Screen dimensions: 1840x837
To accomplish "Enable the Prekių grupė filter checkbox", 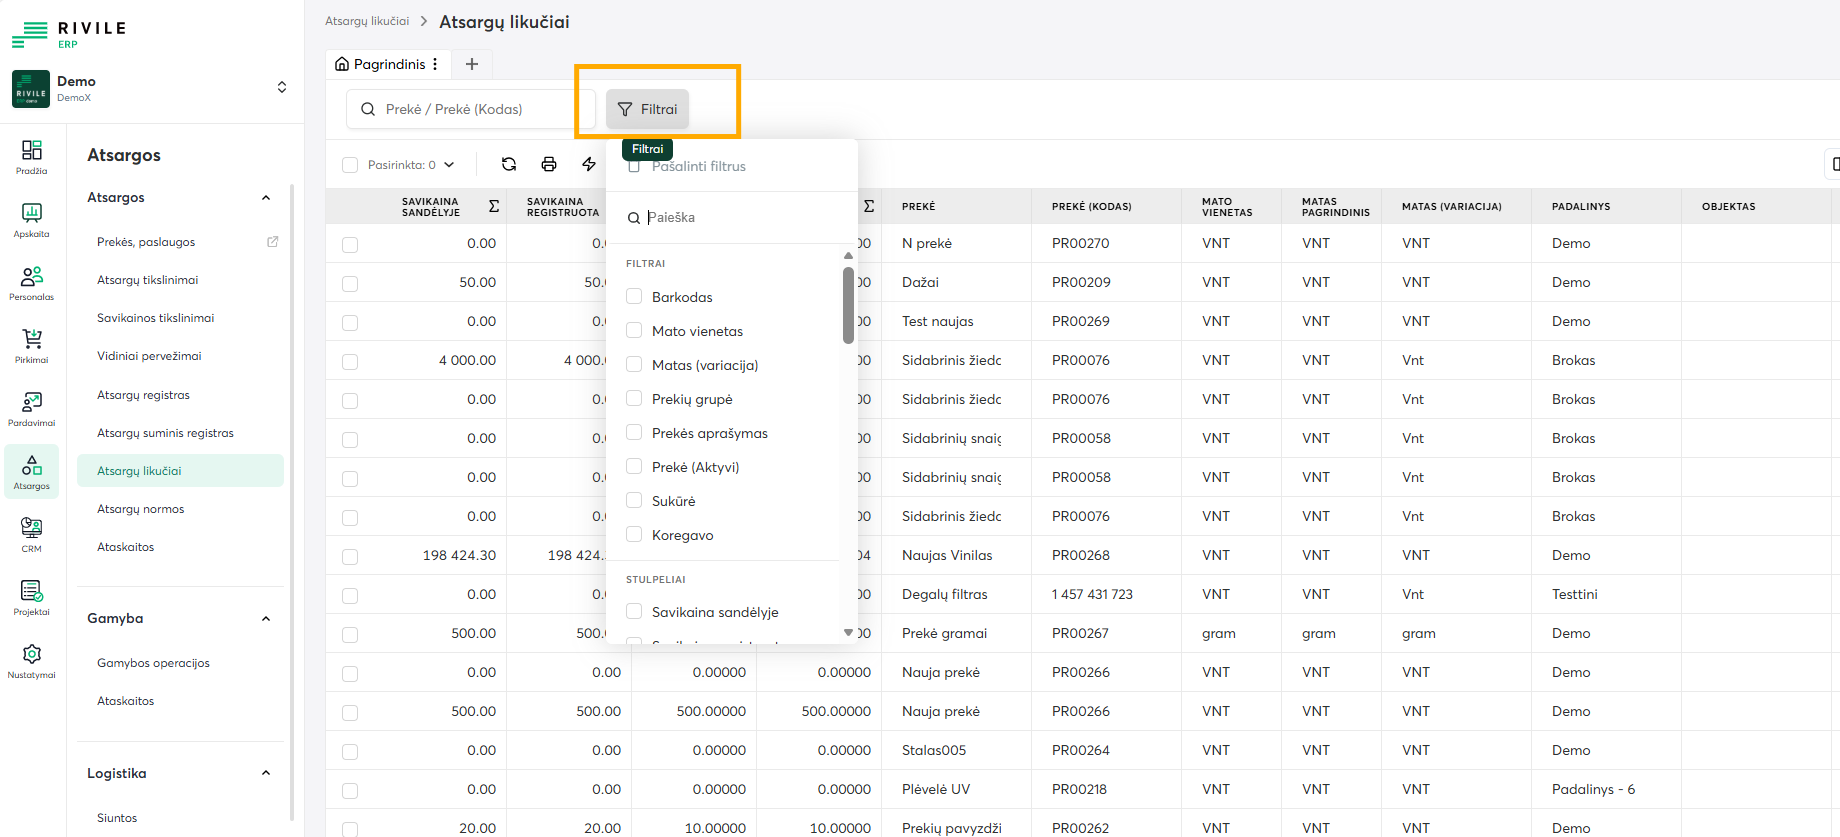I will (x=634, y=398).
